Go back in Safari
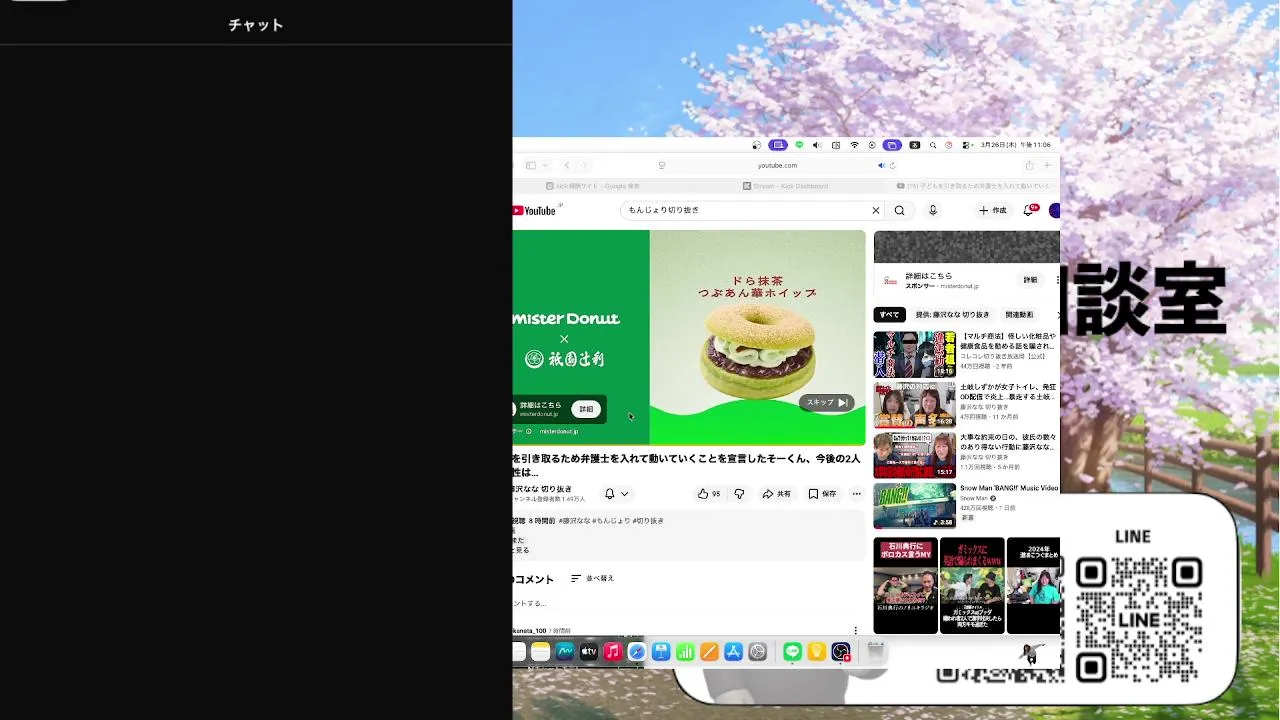This screenshot has height=720, width=1280. [x=566, y=165]
